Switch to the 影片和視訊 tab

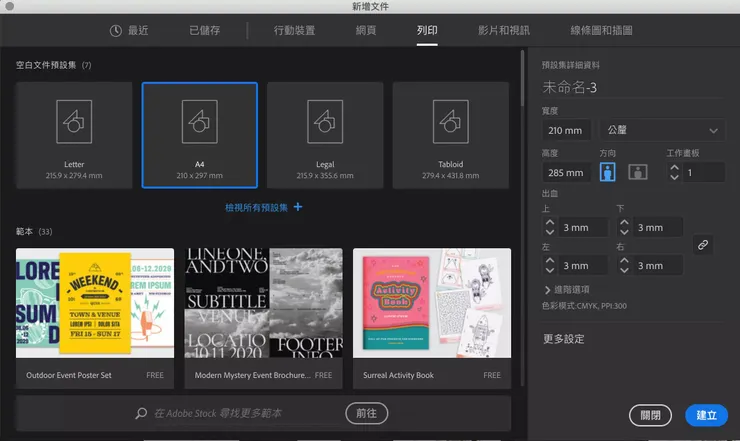[x=504, y=31]
